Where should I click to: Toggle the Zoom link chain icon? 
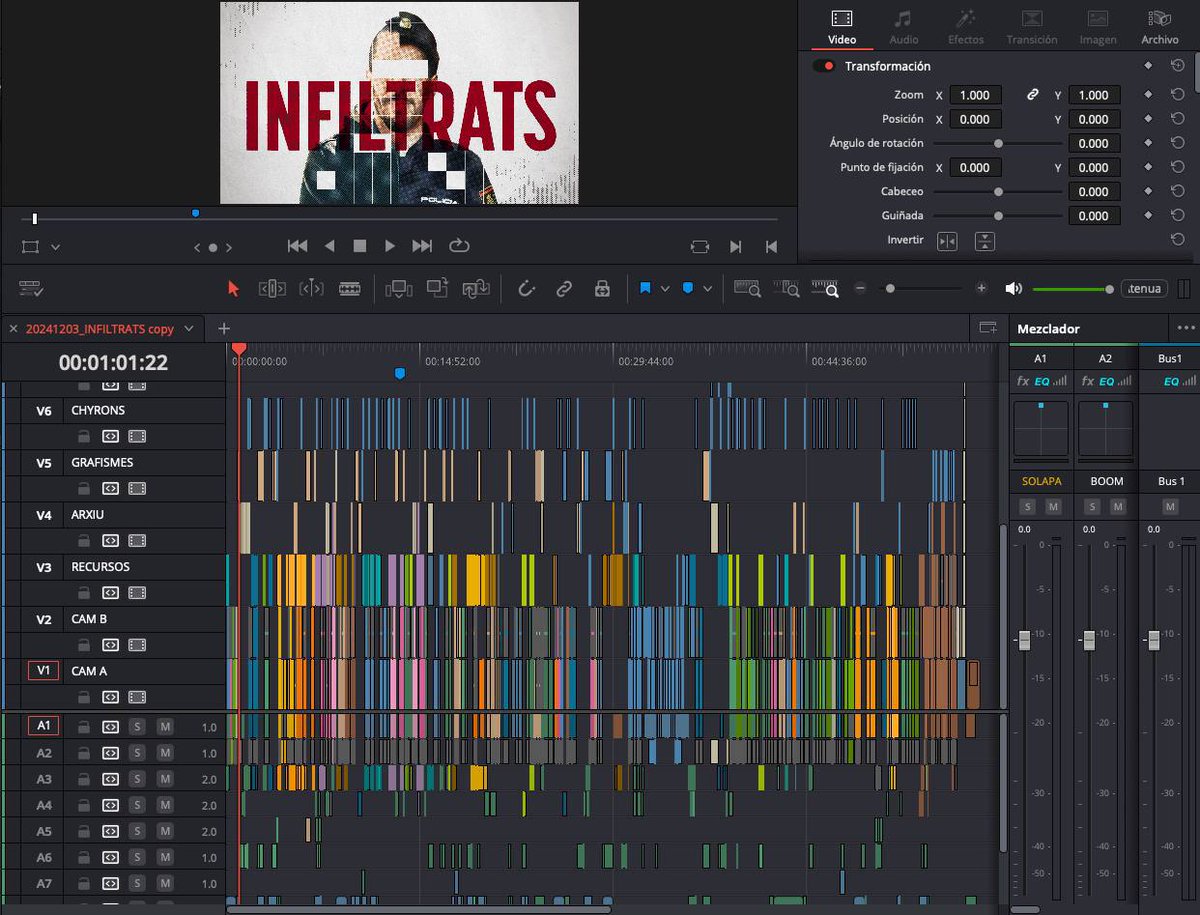[1033, 95]
